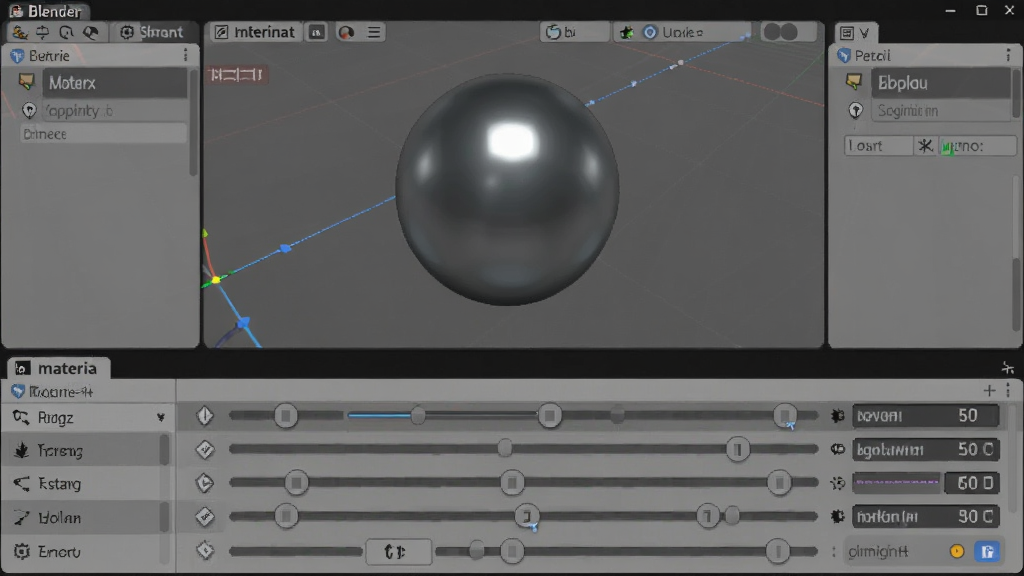
Task: Select the Kstang row in material list
Action: point(85,484)
